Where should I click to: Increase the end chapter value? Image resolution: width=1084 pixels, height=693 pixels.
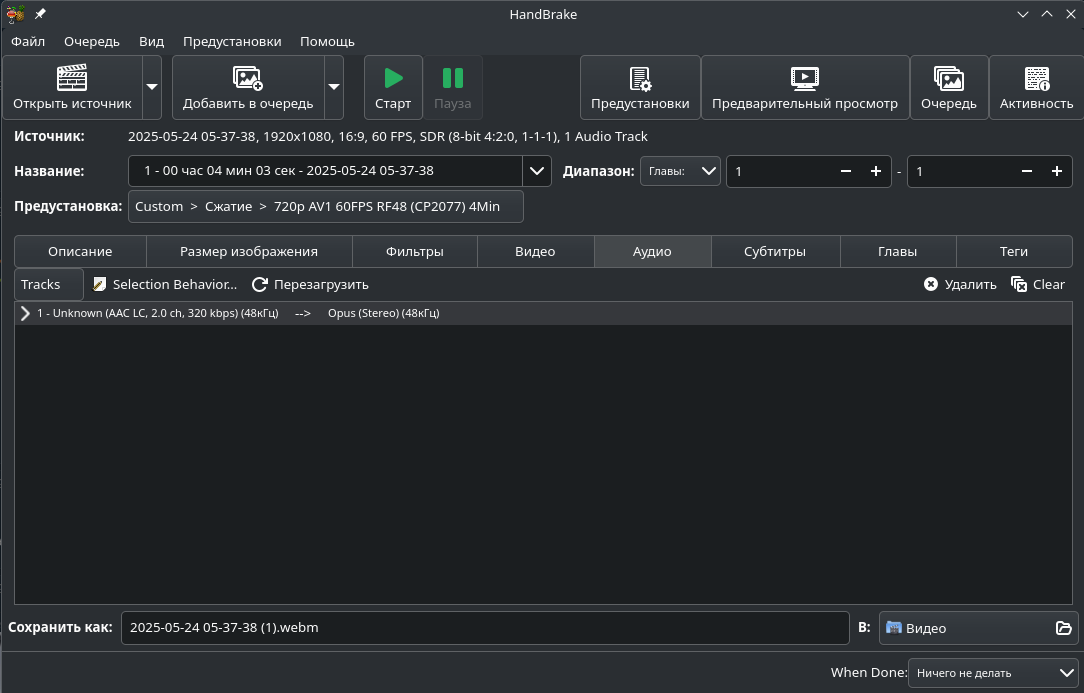(1057, 171)
